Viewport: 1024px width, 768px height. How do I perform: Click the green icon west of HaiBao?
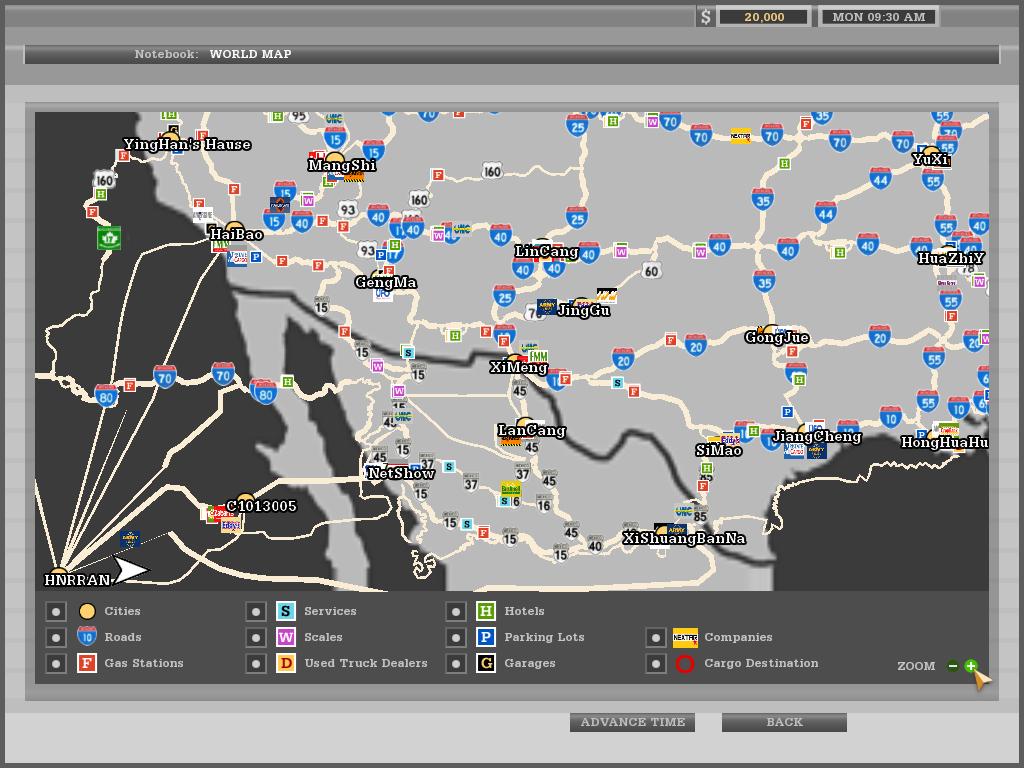pos(109,238)
